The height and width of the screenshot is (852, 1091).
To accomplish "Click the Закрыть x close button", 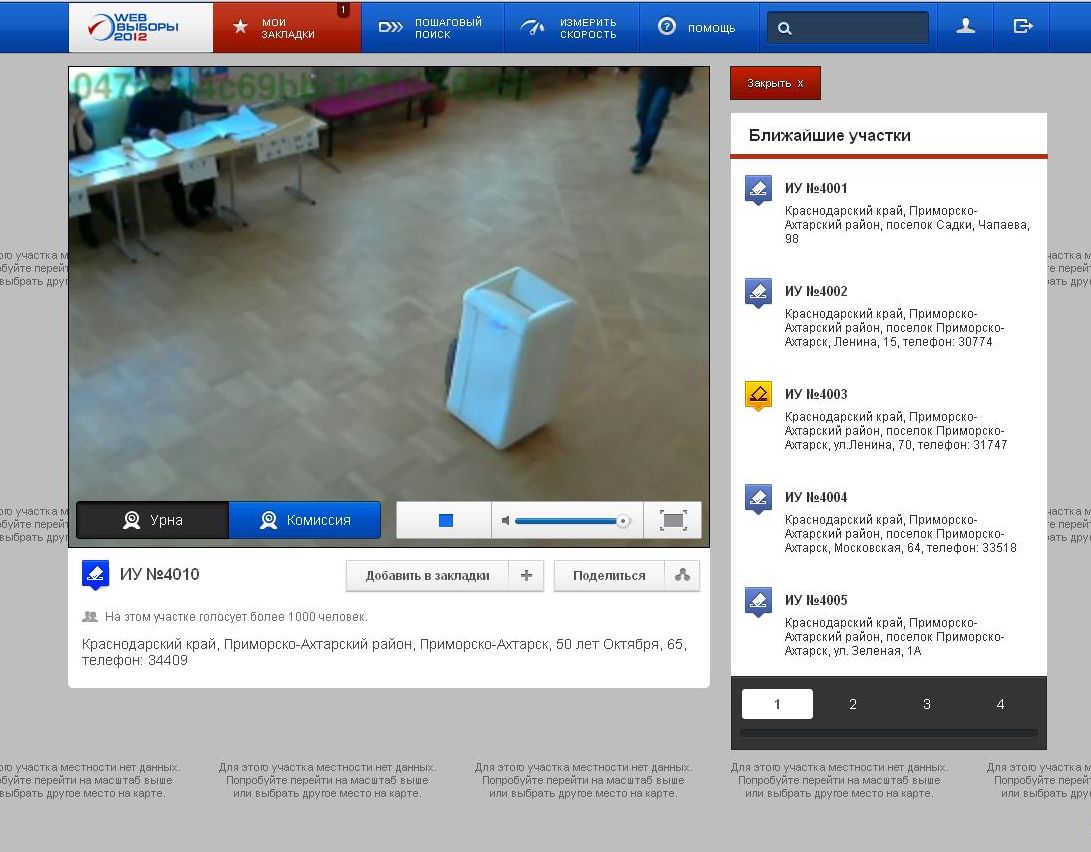I will pyautogui.click(x=775, y=83).
